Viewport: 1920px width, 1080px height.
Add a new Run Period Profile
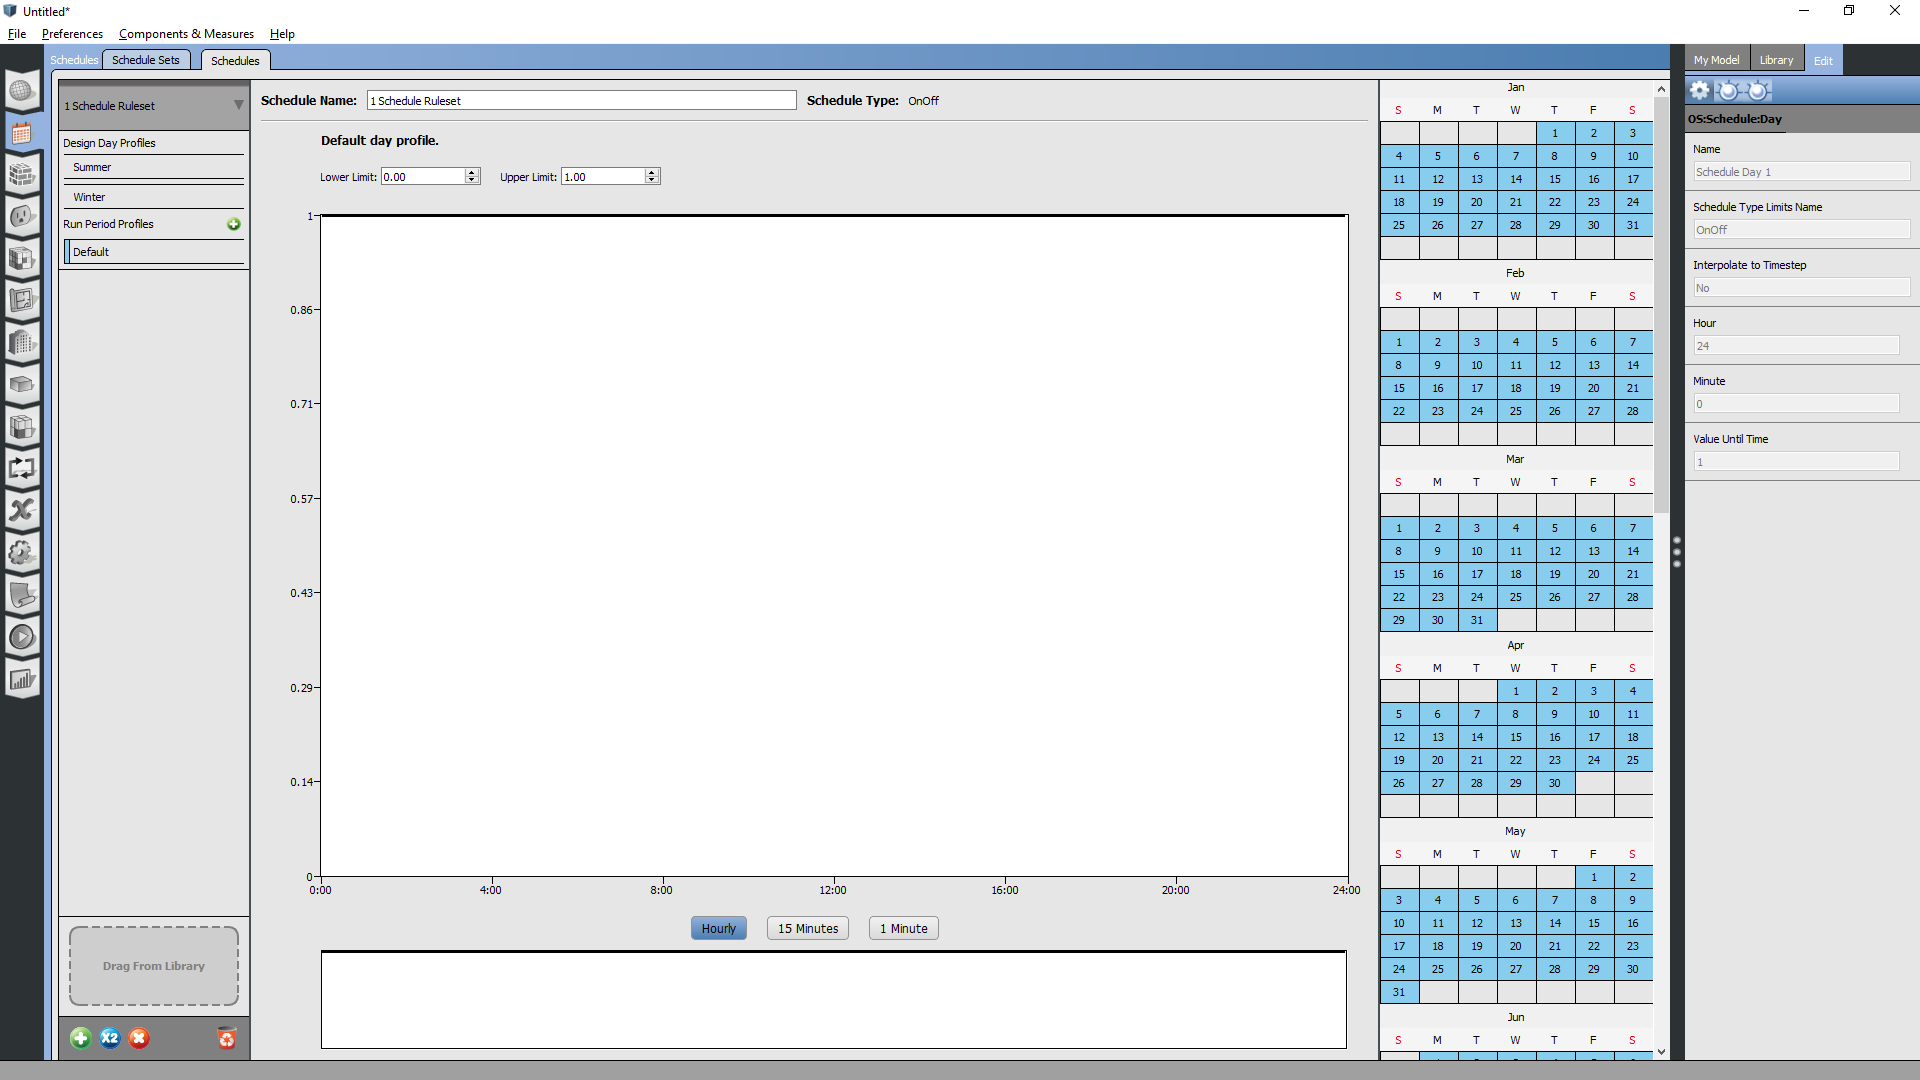pyautogui.click(x=233, y=224)
